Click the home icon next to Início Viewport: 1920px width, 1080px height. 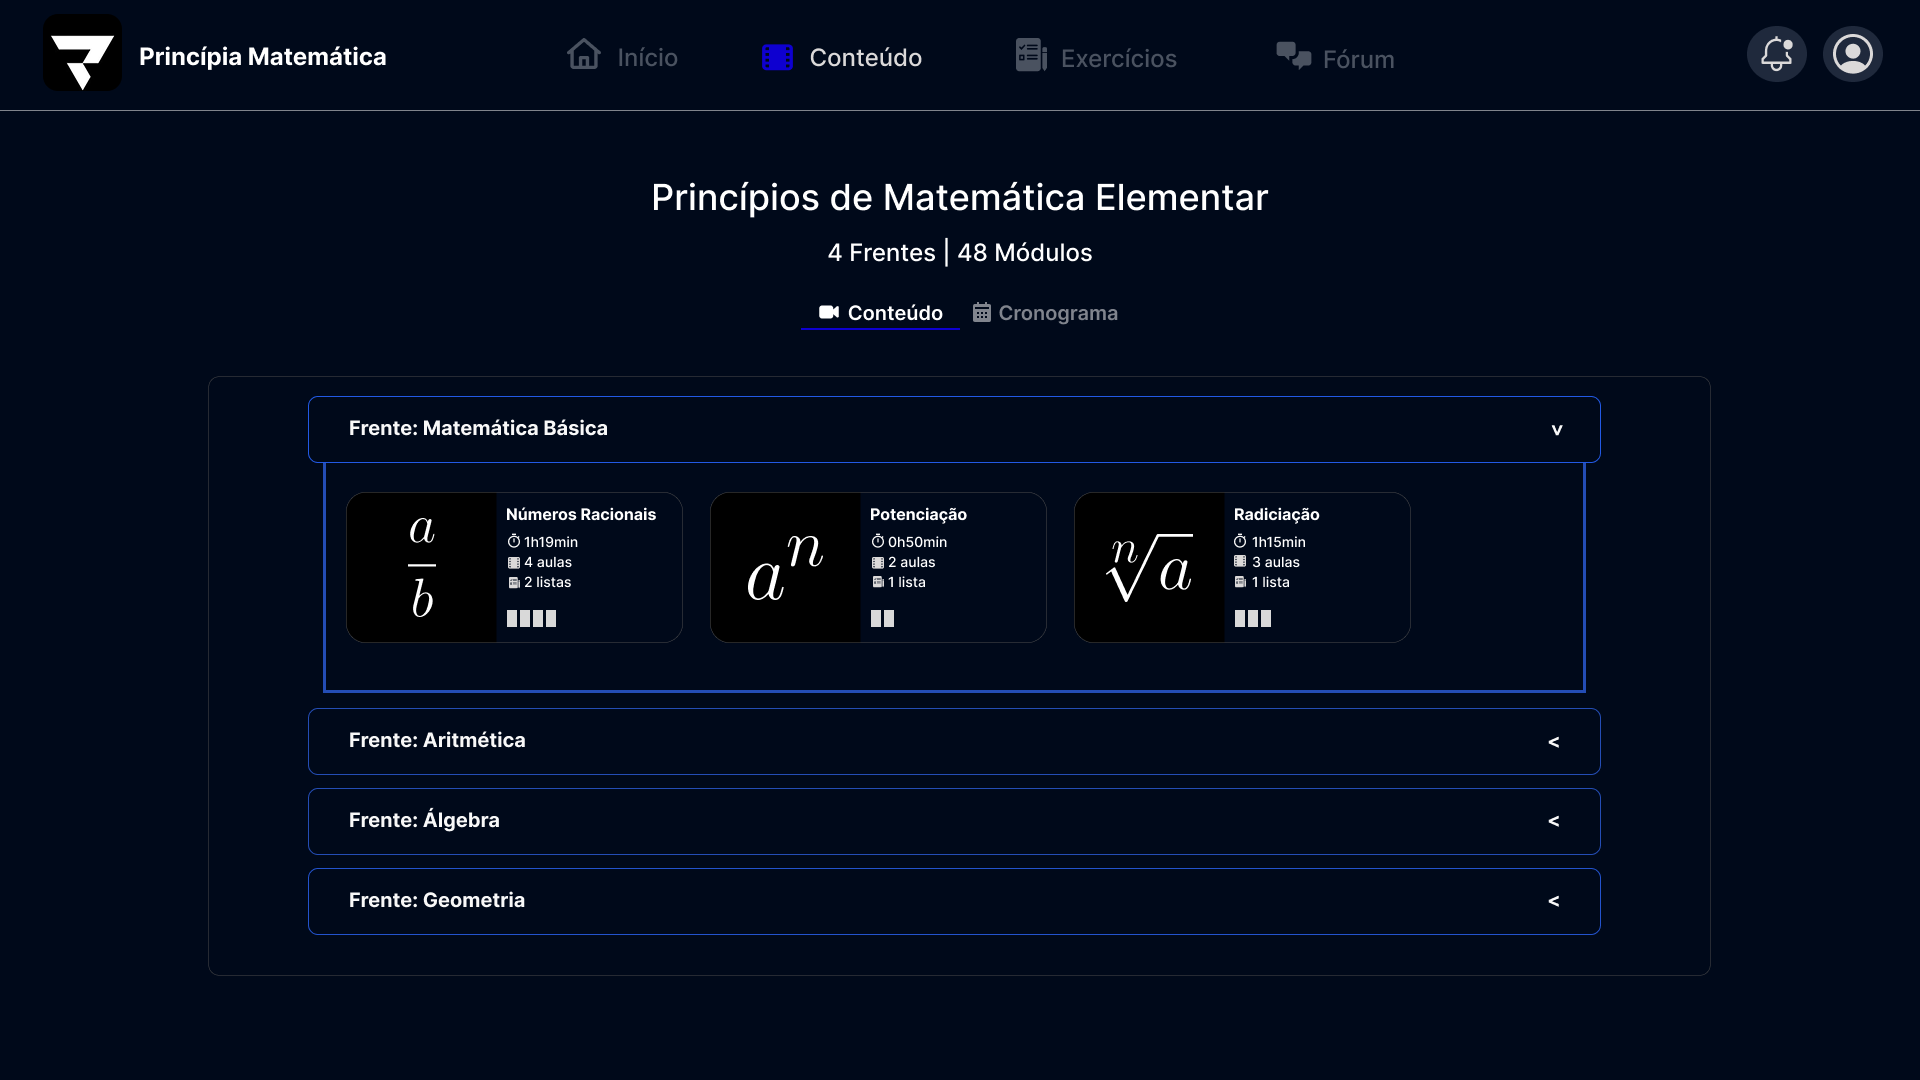pyautogui.click(x=584, y=54)
